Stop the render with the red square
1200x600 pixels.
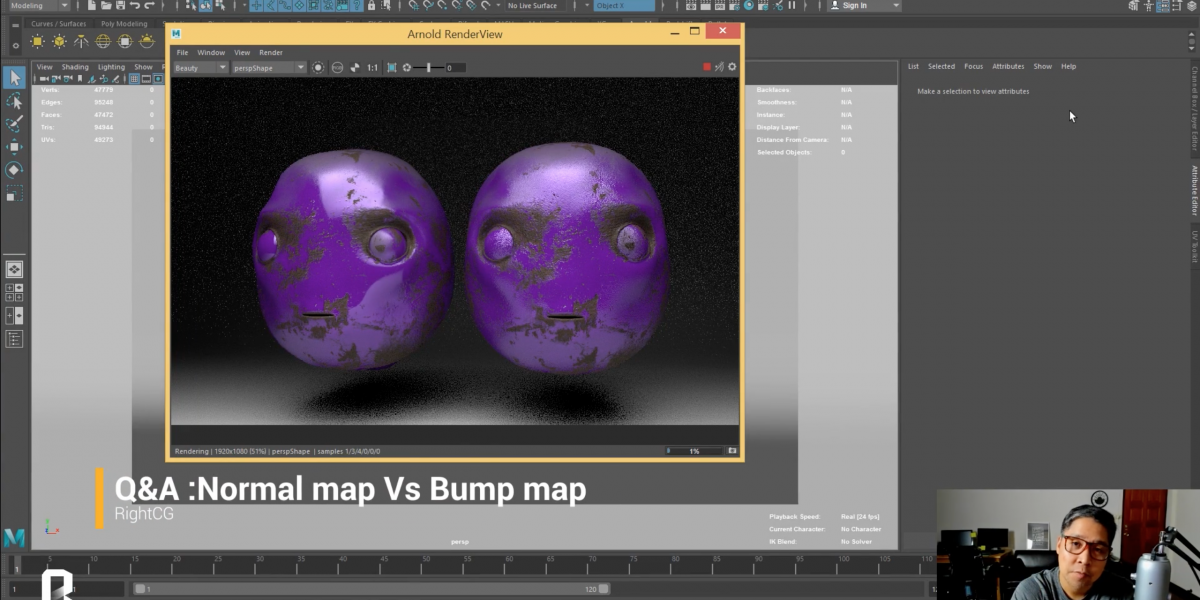tap(707, 67)
